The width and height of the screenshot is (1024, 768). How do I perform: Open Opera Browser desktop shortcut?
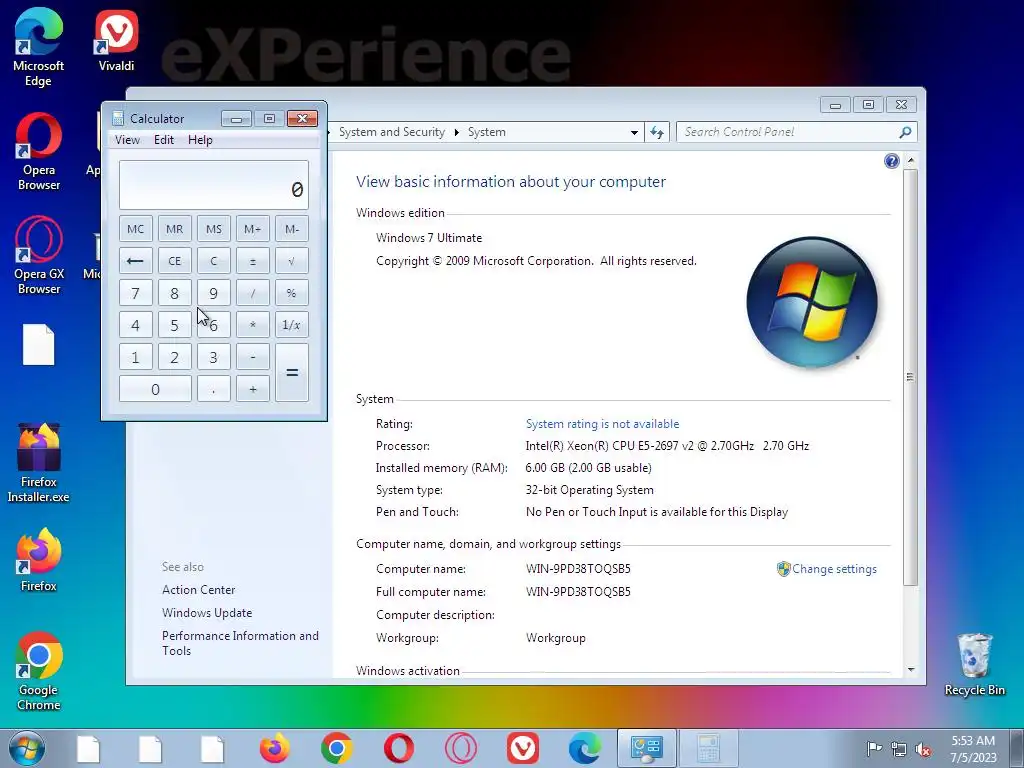pyautogui.click(x=39, y=152)
